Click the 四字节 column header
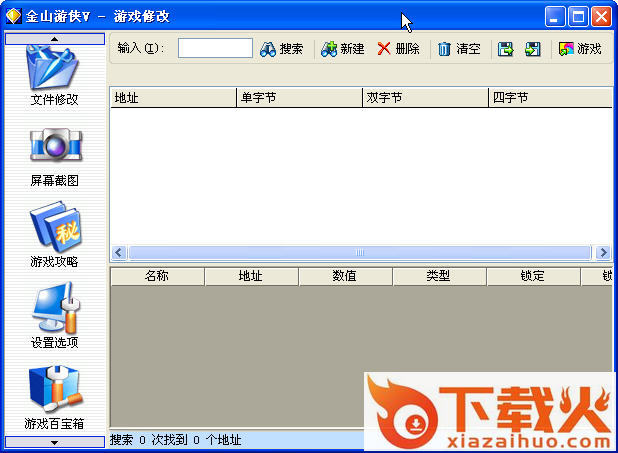Viewport: 618px width, 453px height. point(551,97)
